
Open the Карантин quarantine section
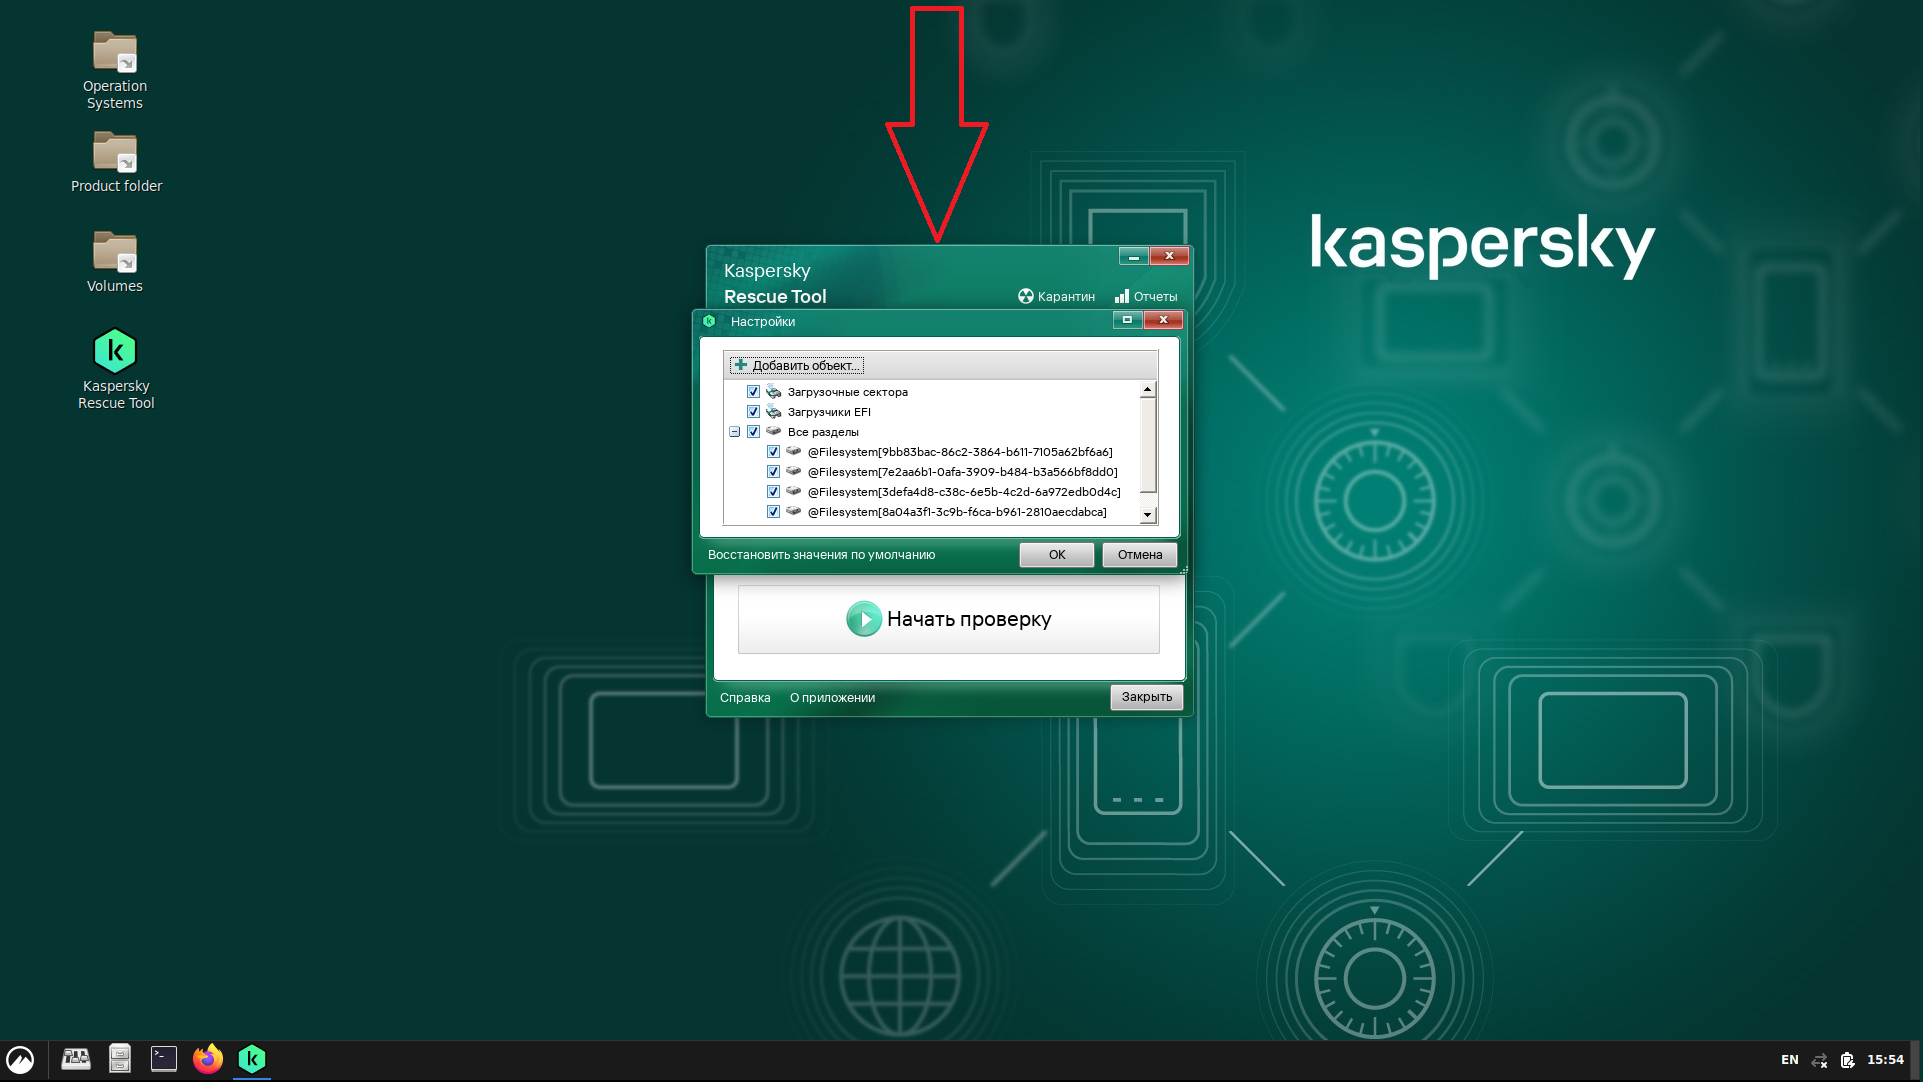[1056, 296]
